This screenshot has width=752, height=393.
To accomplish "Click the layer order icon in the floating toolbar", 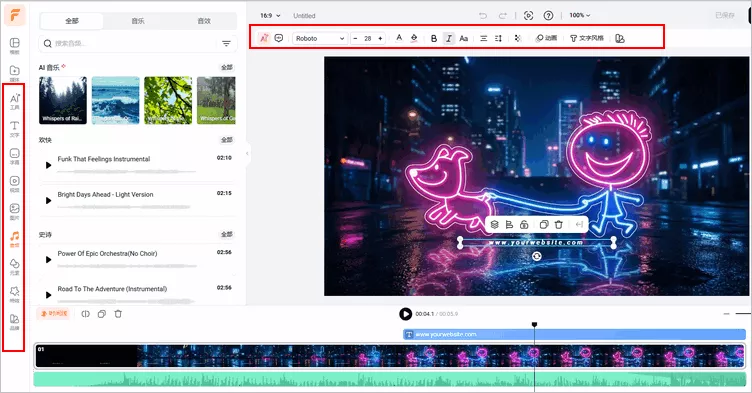I will 494,225.
